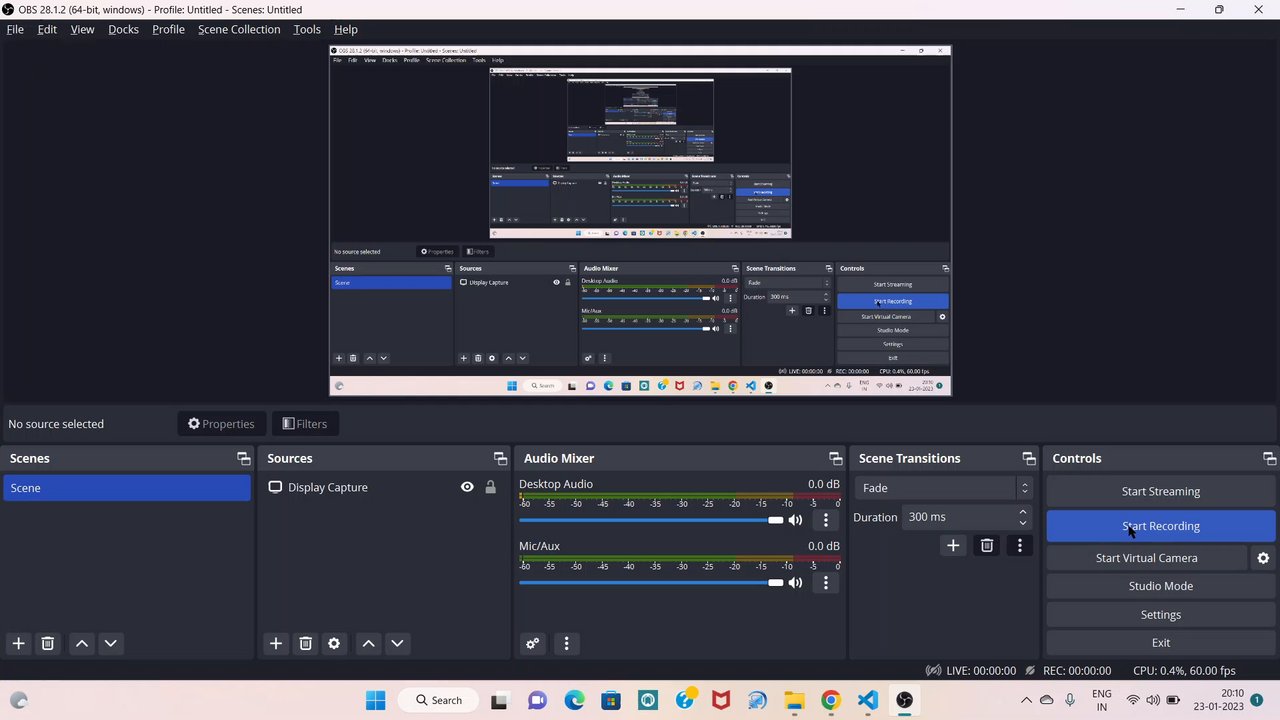This screenshot has height=720, width=1280.
Task: Add a new scene with plus icon
Action: pyautogui.click(x=18, y=643)
